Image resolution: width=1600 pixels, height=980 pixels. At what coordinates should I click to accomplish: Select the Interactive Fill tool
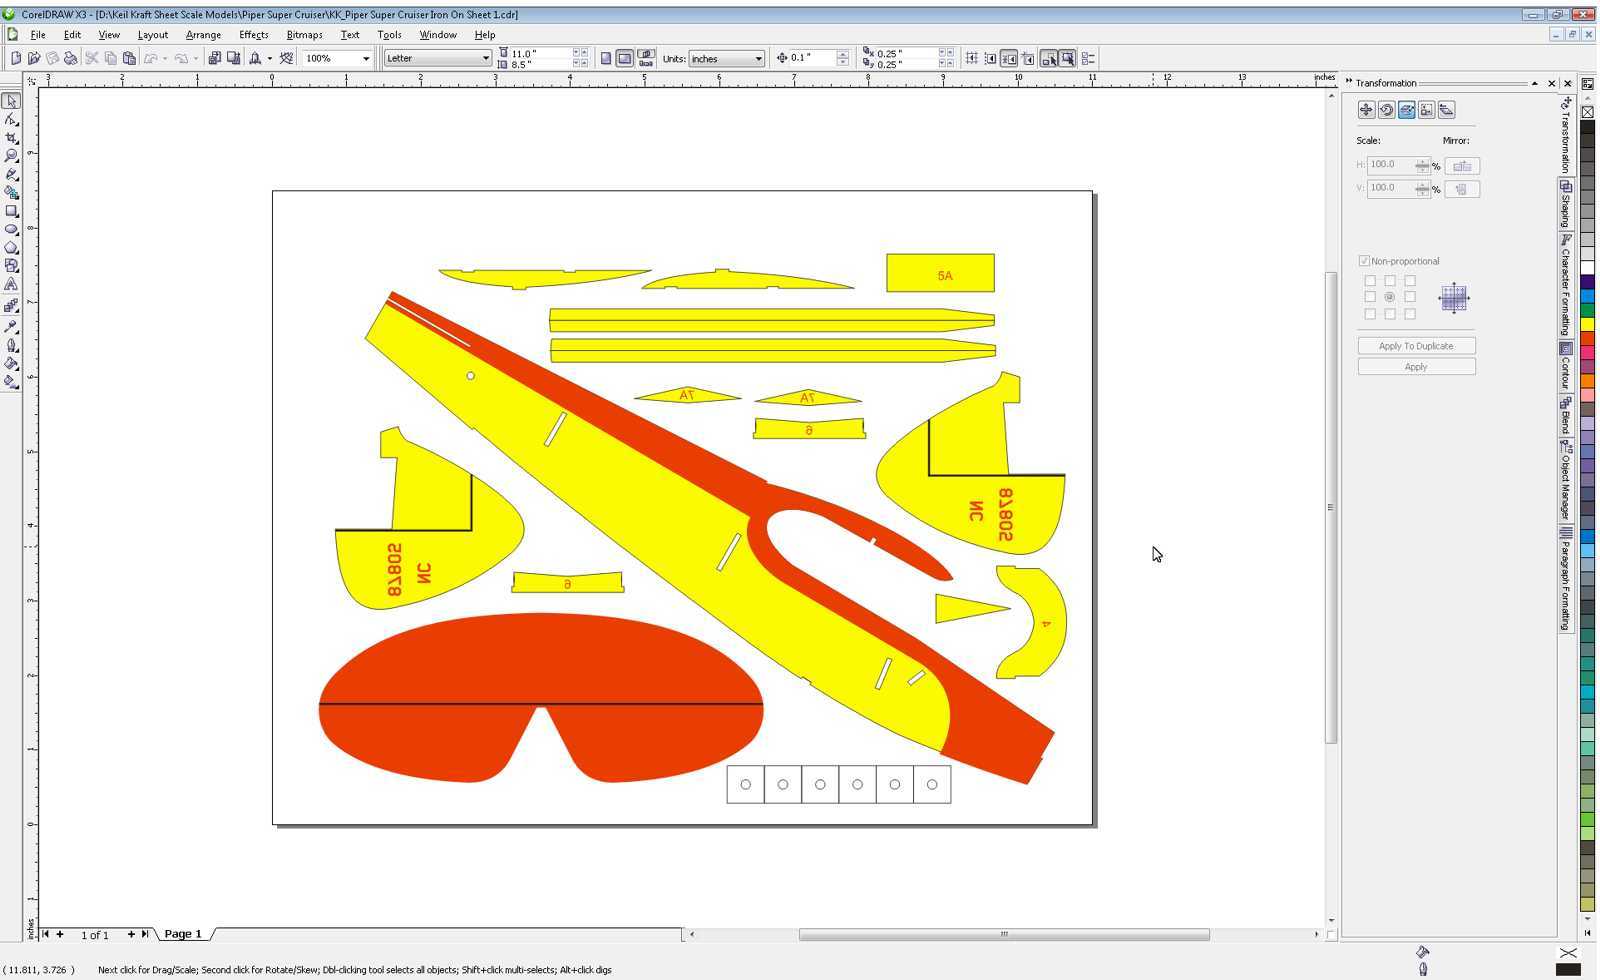point(11,381)
